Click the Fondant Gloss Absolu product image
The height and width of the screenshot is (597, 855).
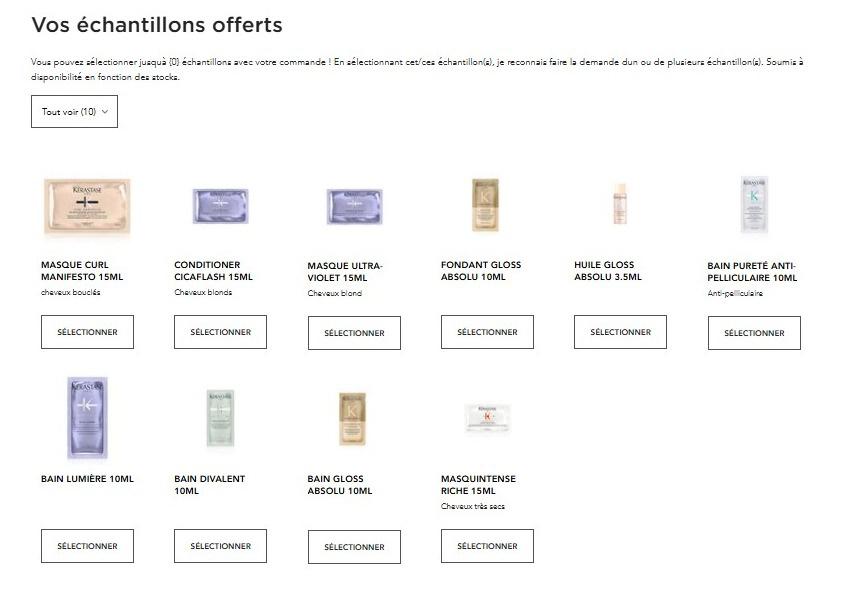485,205
